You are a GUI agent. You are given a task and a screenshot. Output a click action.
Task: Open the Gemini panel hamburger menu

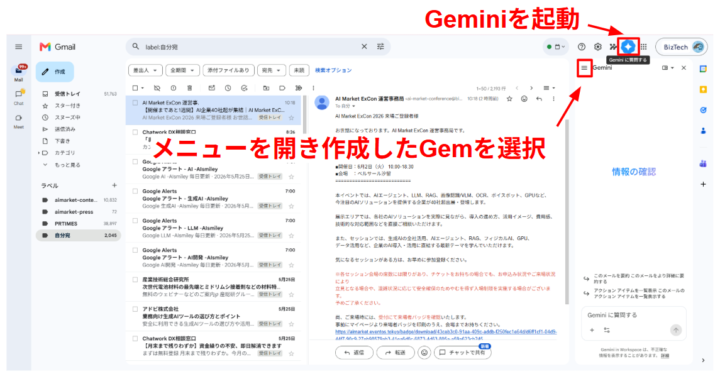point(584,68)
